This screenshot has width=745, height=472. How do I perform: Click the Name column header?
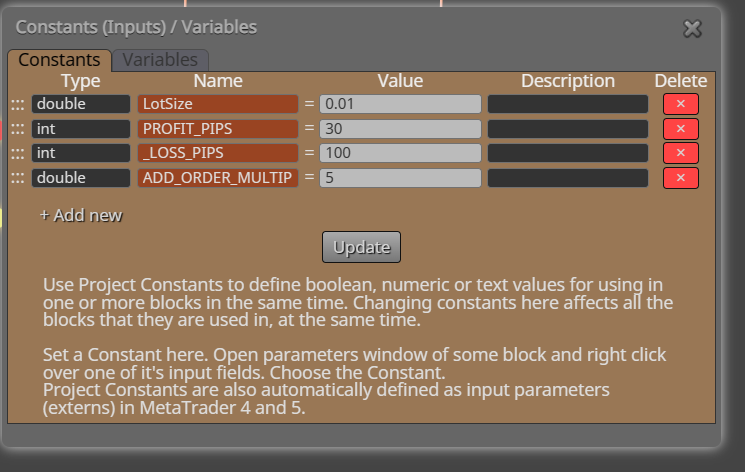coord(218,81)
